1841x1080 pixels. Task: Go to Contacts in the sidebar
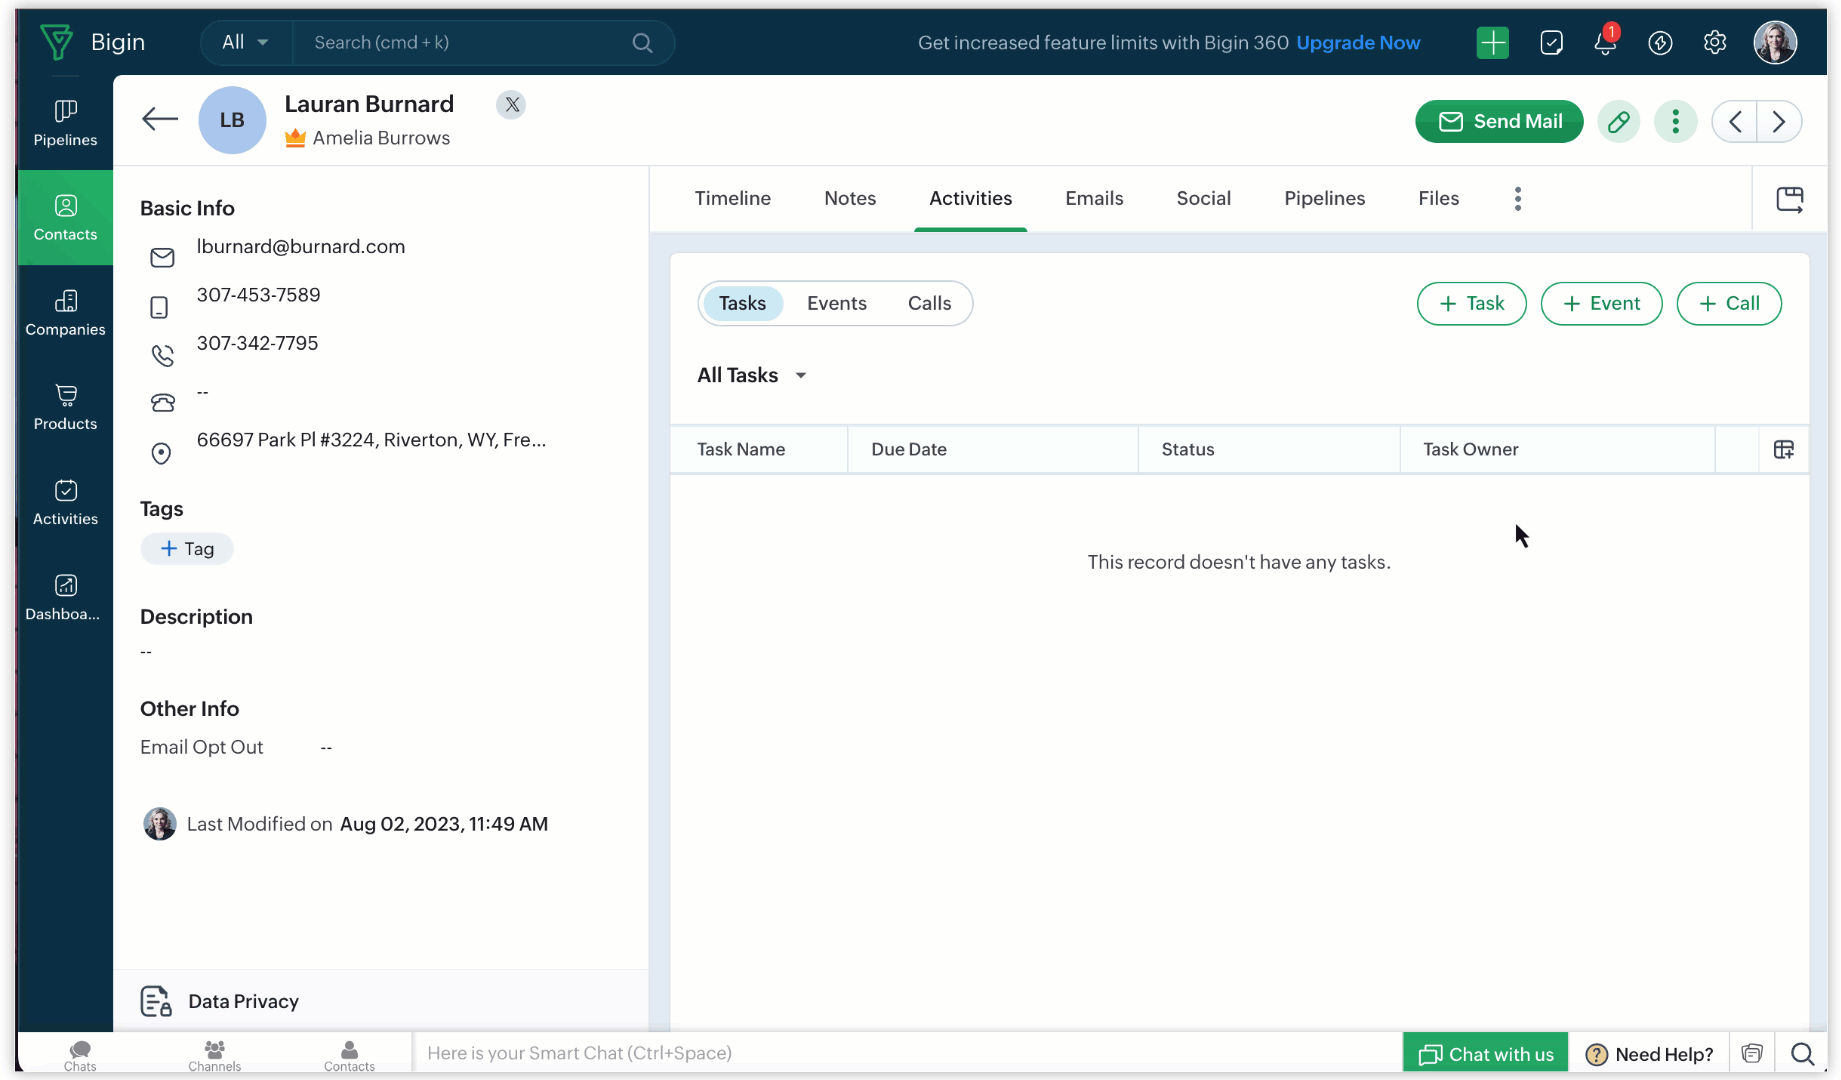tap(65, 218)
